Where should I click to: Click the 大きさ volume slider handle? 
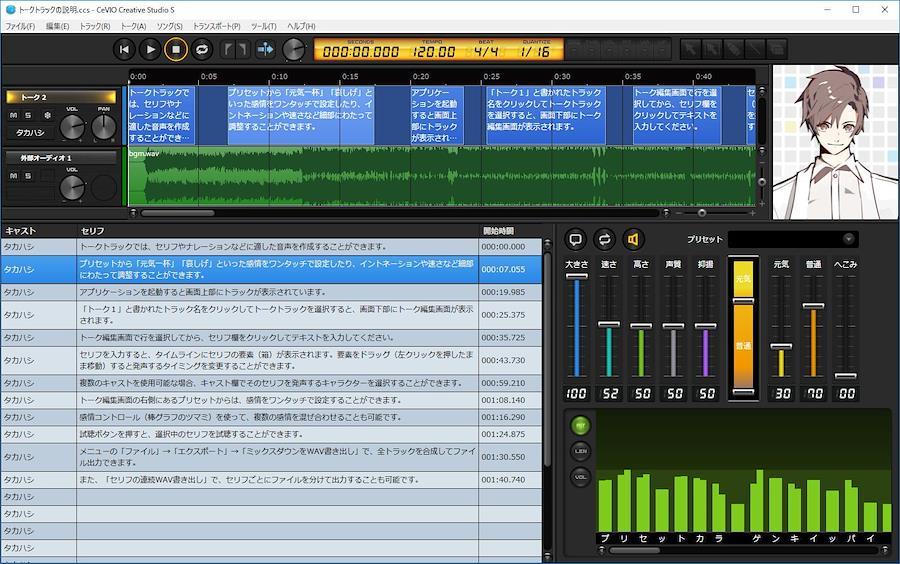pyautogui.click(x=576, y=277)
